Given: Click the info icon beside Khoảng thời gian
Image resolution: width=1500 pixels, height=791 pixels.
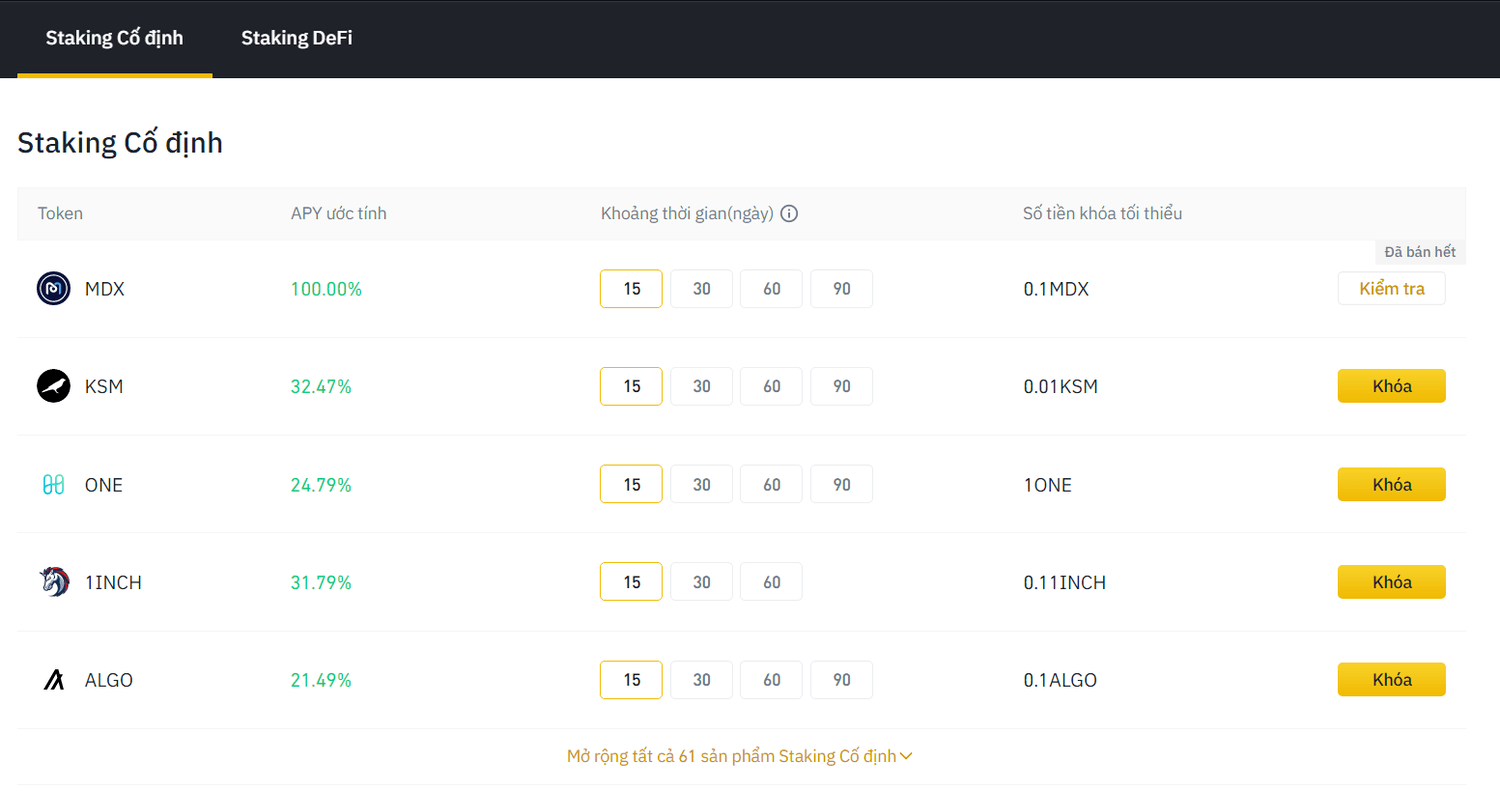Looking at the screenshot, I should point(789,213).
